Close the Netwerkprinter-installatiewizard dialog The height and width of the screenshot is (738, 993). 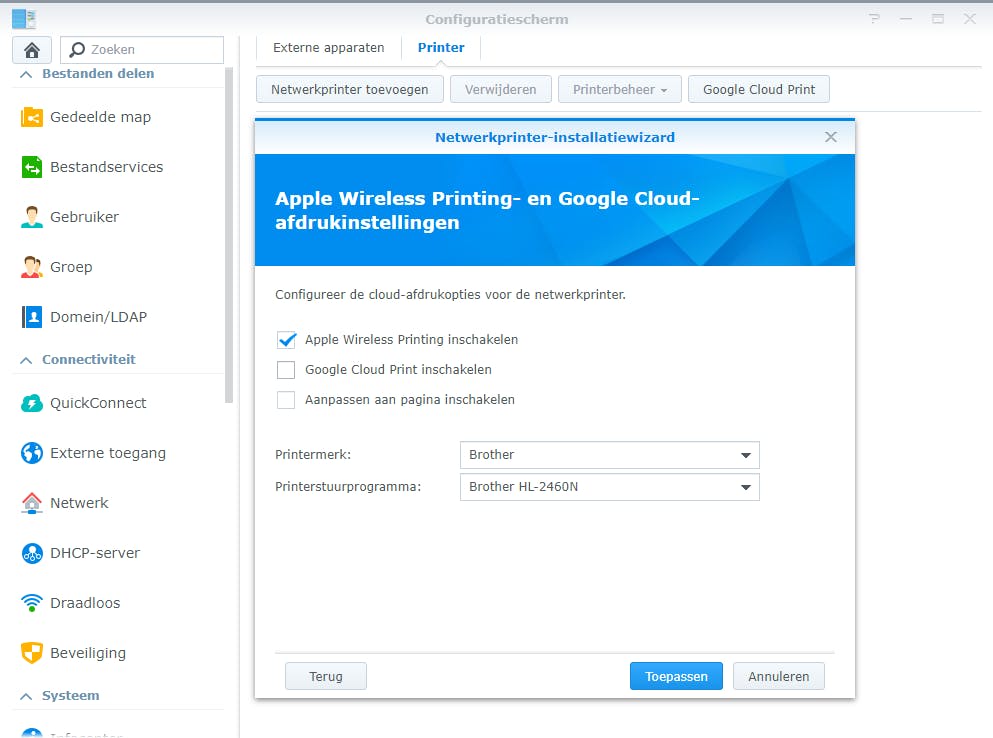pos(831,137)
